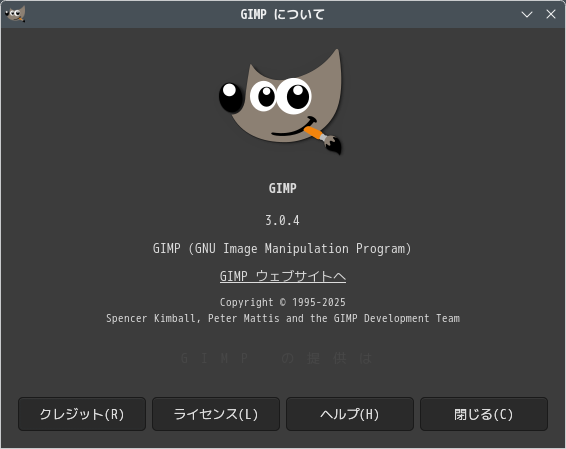Image resolution: width=566 pixels, height=449 pixels.
Task: Click Wilber's smaller left eye
Action: (x=264, y=96)
